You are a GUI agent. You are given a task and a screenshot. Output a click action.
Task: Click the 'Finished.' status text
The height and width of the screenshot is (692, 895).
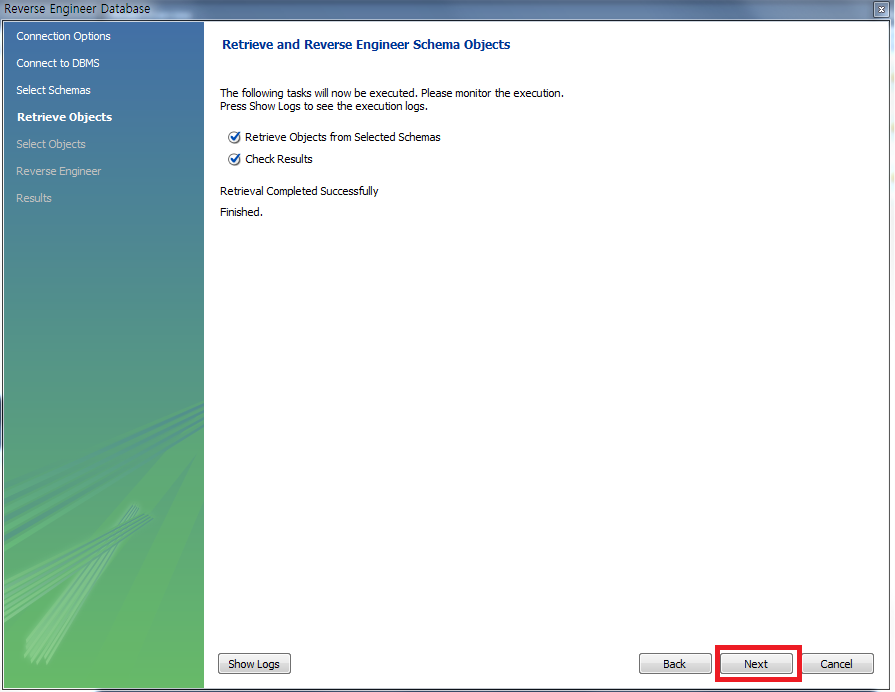[x=241, y=212]
